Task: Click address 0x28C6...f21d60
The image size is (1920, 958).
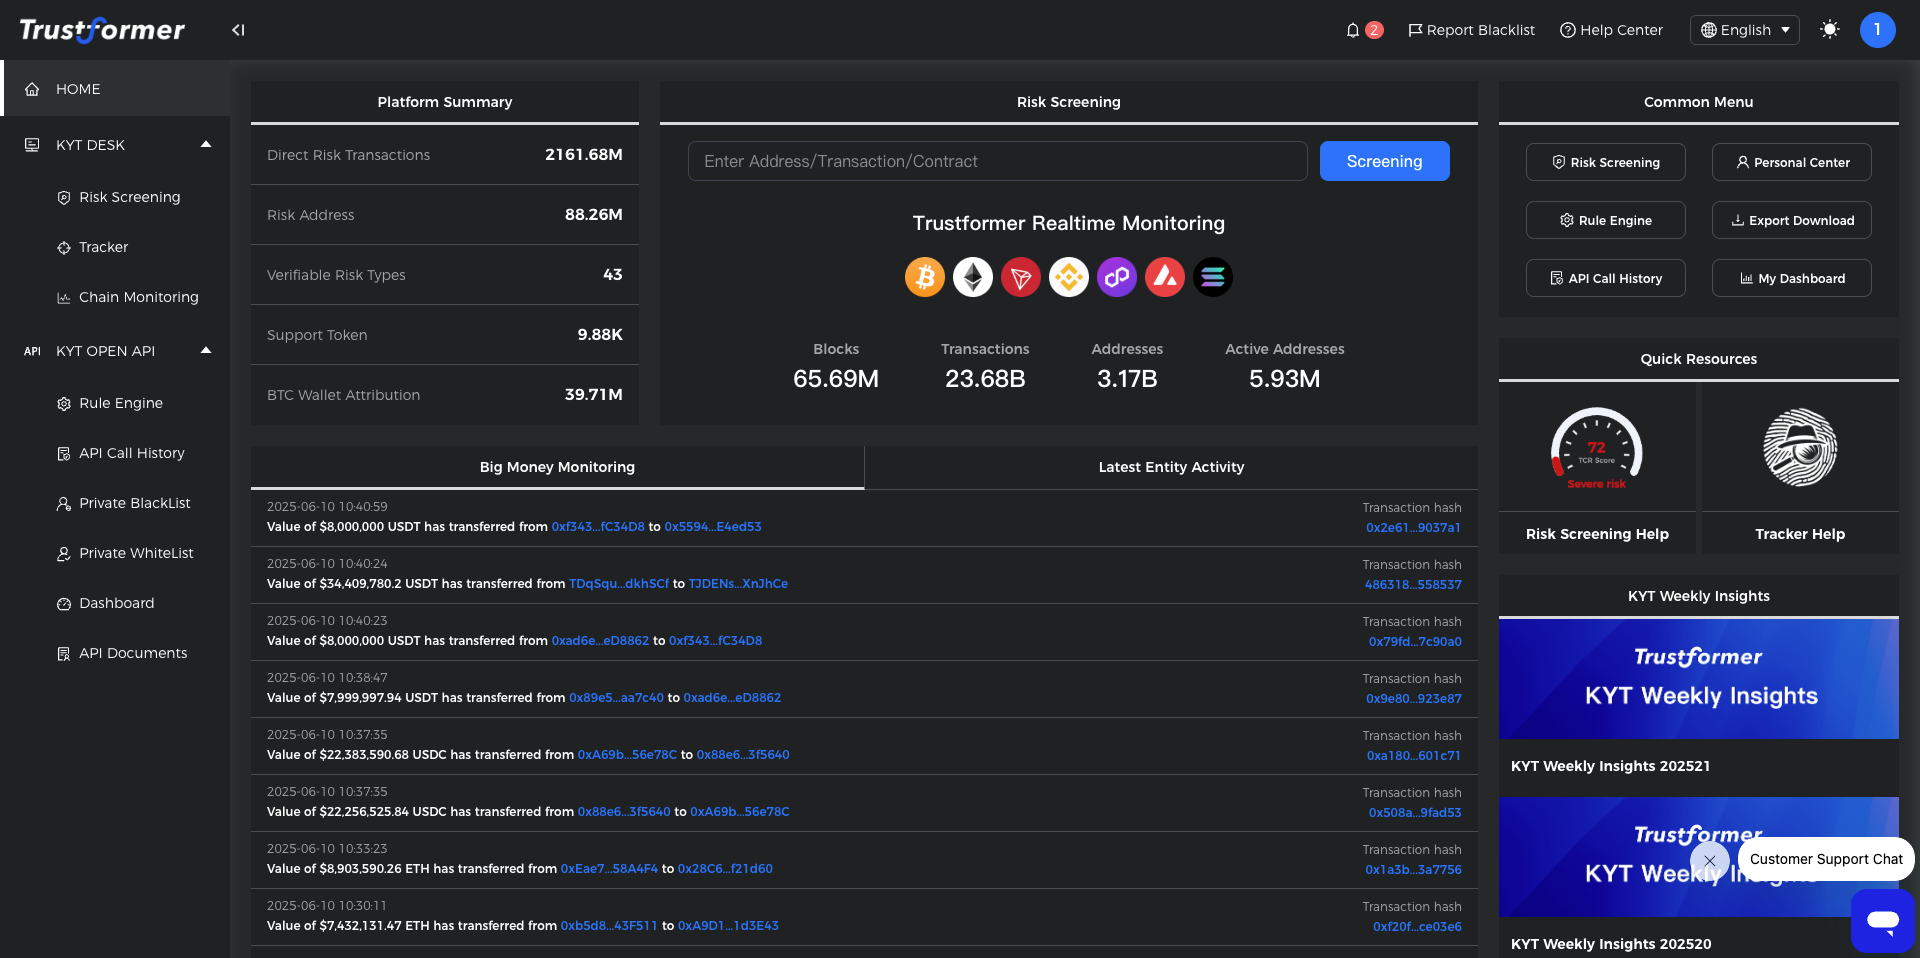Action: [725, 869]
